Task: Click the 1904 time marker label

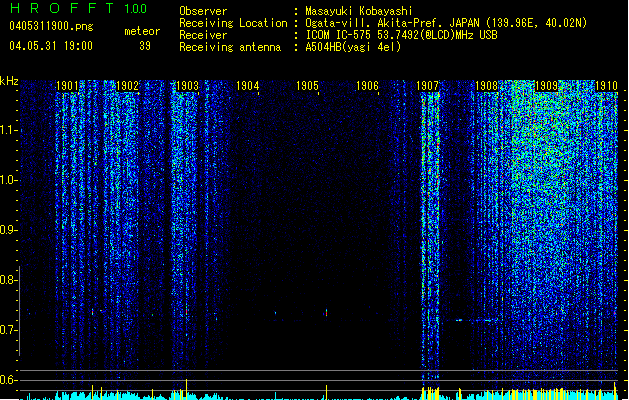Action: (248, 86)
